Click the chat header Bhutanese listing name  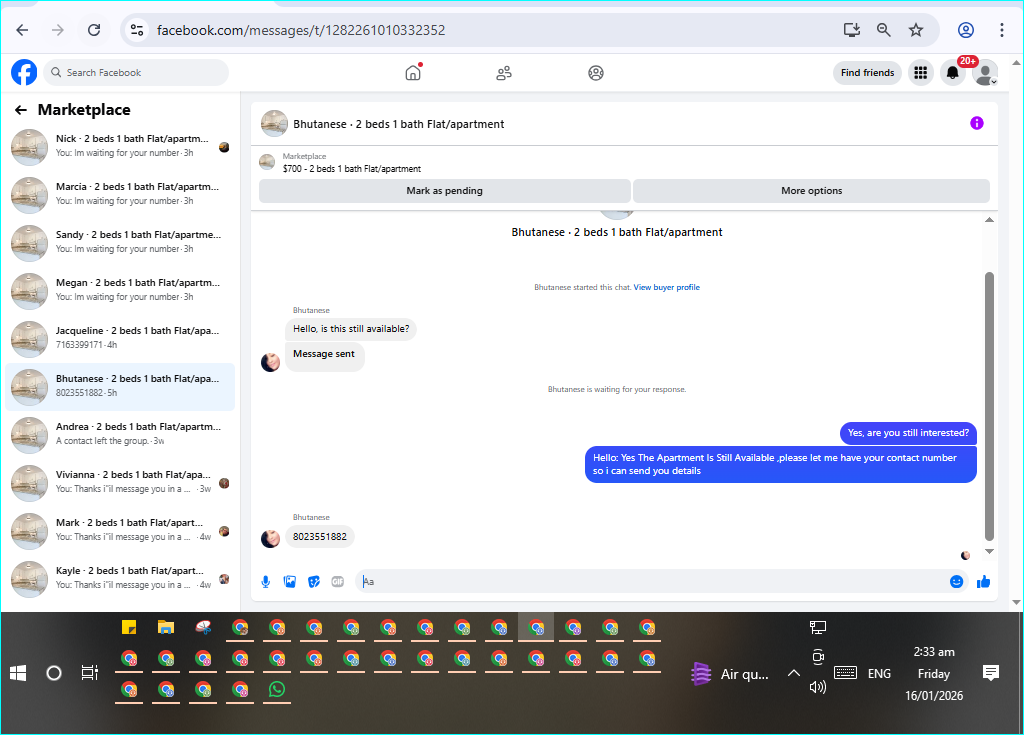pos(398,124)
